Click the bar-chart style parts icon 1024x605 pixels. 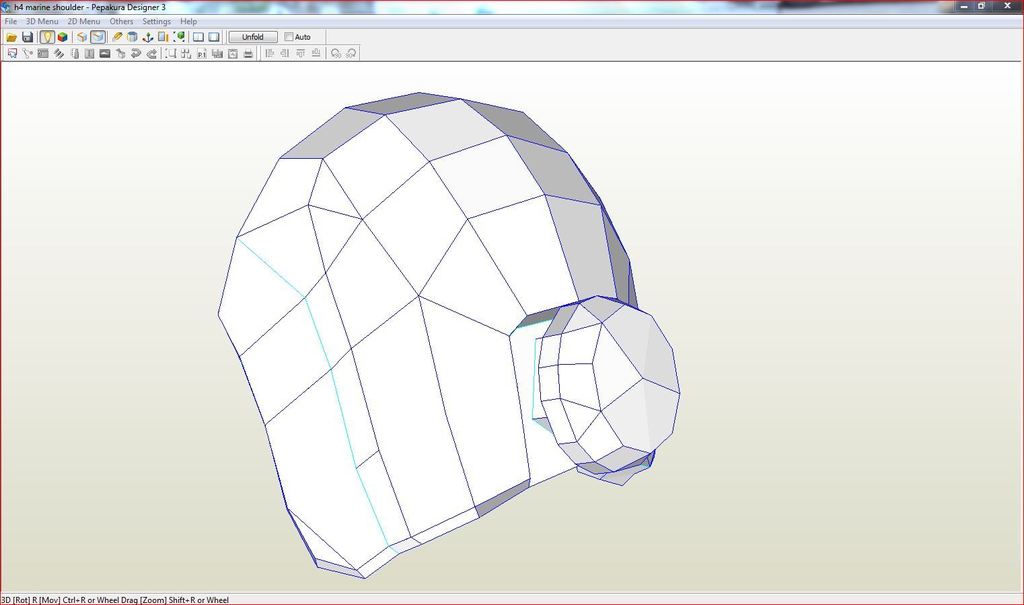217,54
